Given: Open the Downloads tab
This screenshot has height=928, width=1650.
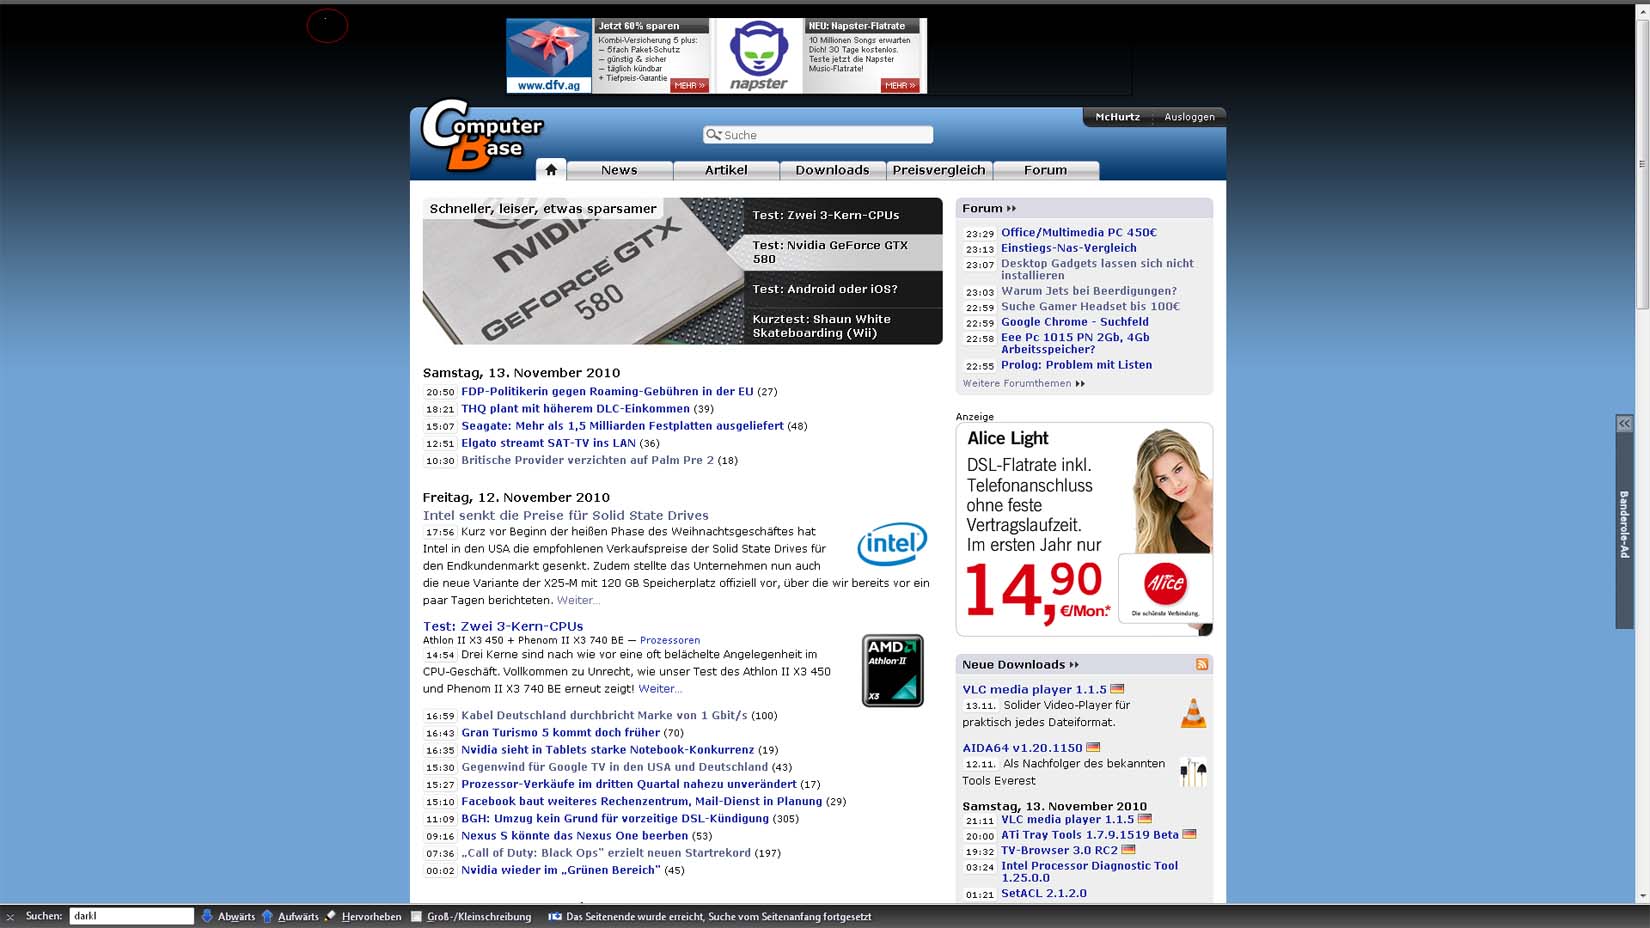Looking at the screenshot, I should [832, 170].
